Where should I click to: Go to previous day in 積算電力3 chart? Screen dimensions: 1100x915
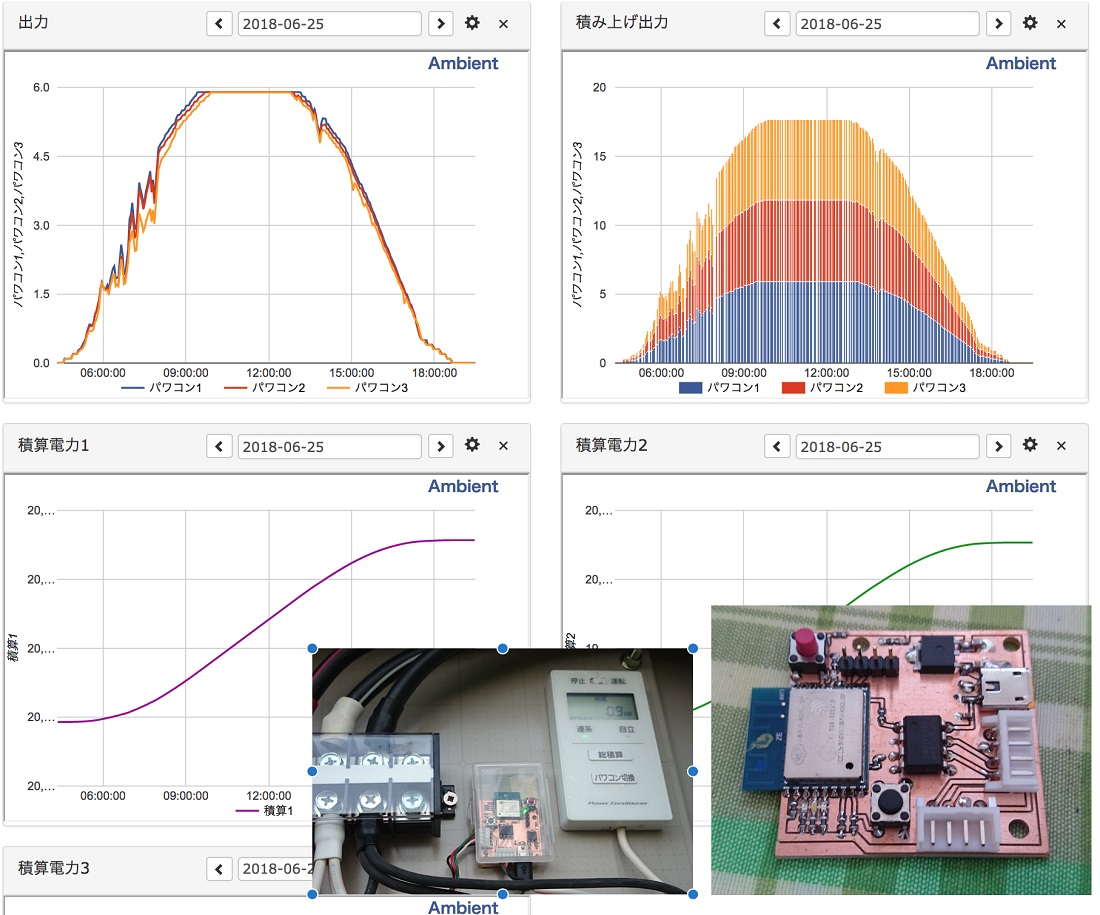(219, 868)
